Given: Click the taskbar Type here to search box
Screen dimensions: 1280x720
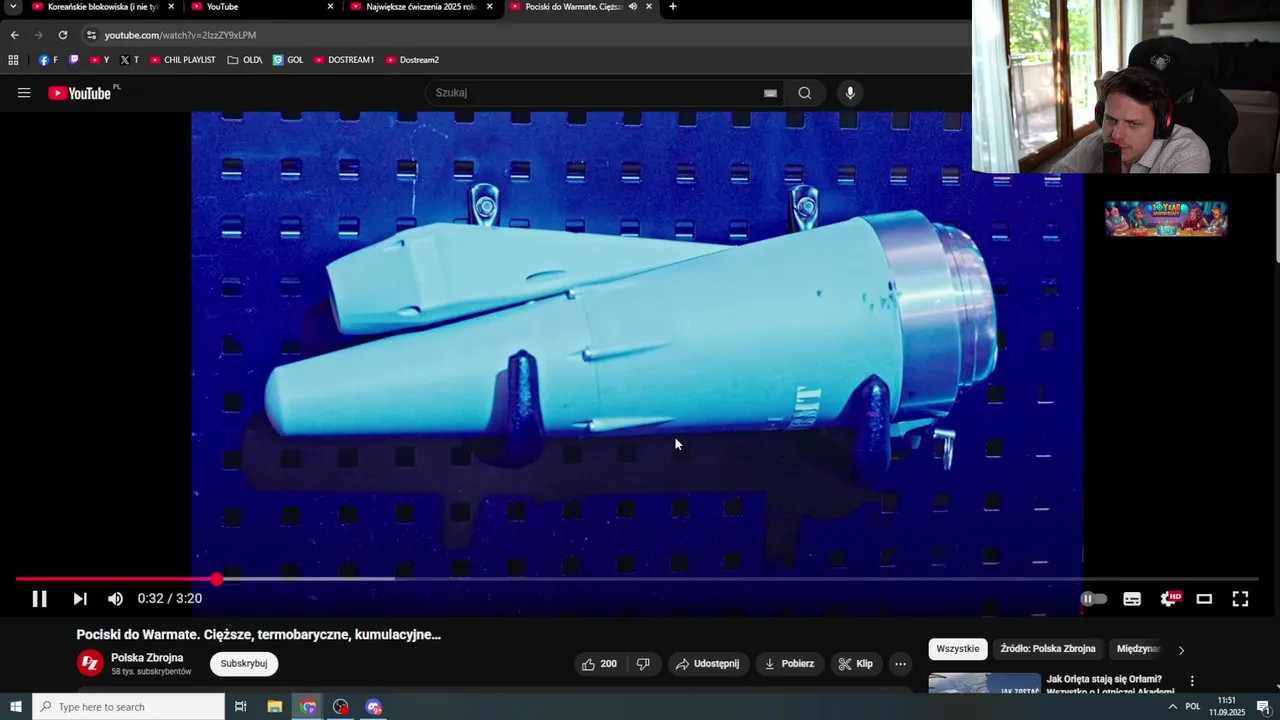Looking at the screenshot, I should (128, 707).
